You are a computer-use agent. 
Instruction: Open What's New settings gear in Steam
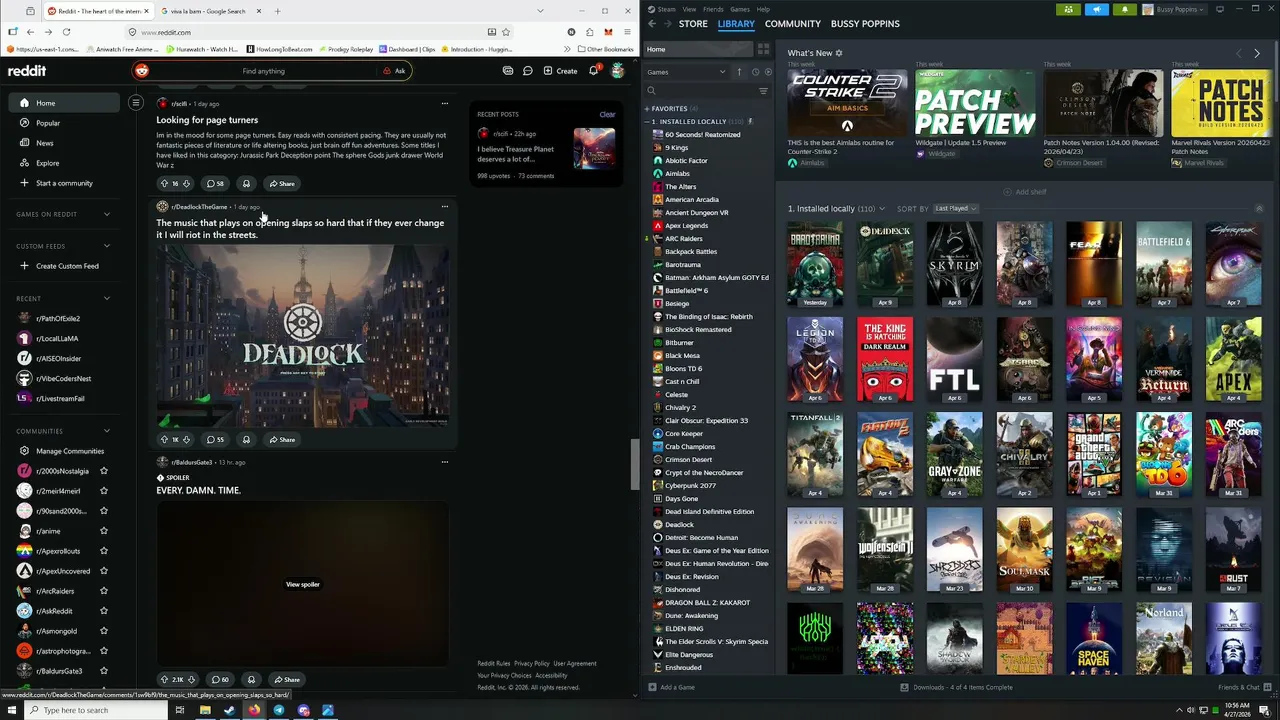coord(839,53)
